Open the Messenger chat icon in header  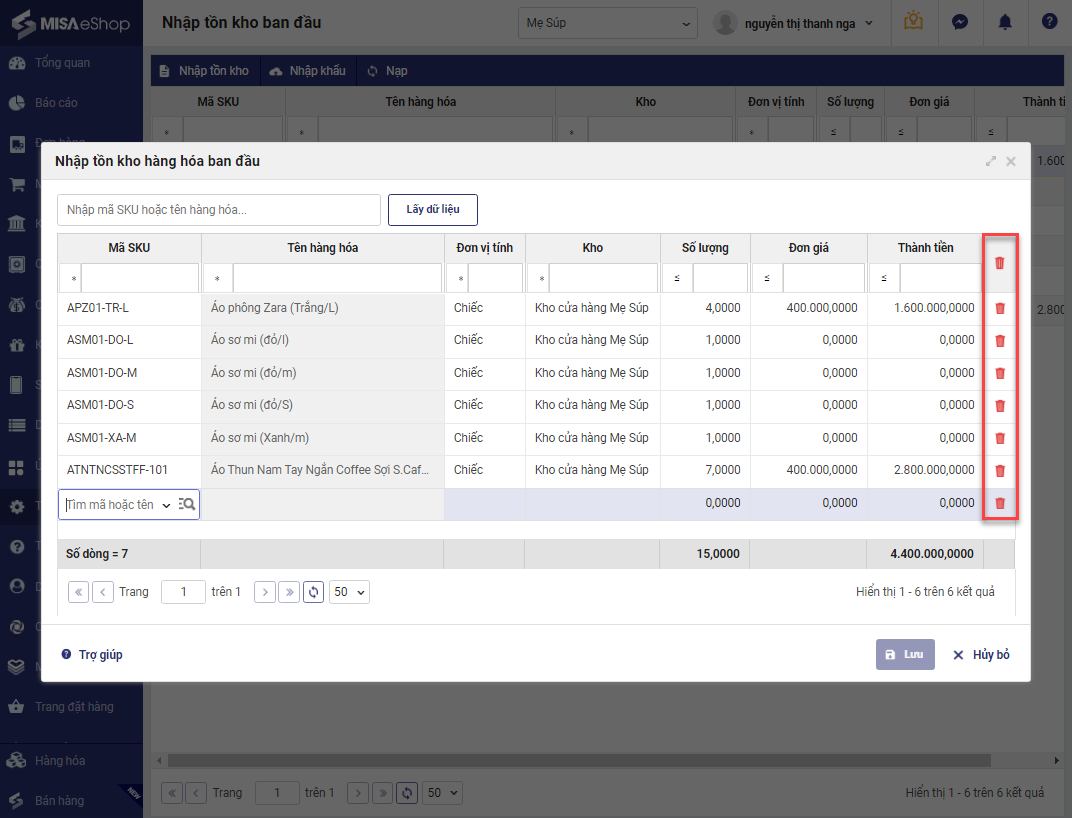(960, 22)
